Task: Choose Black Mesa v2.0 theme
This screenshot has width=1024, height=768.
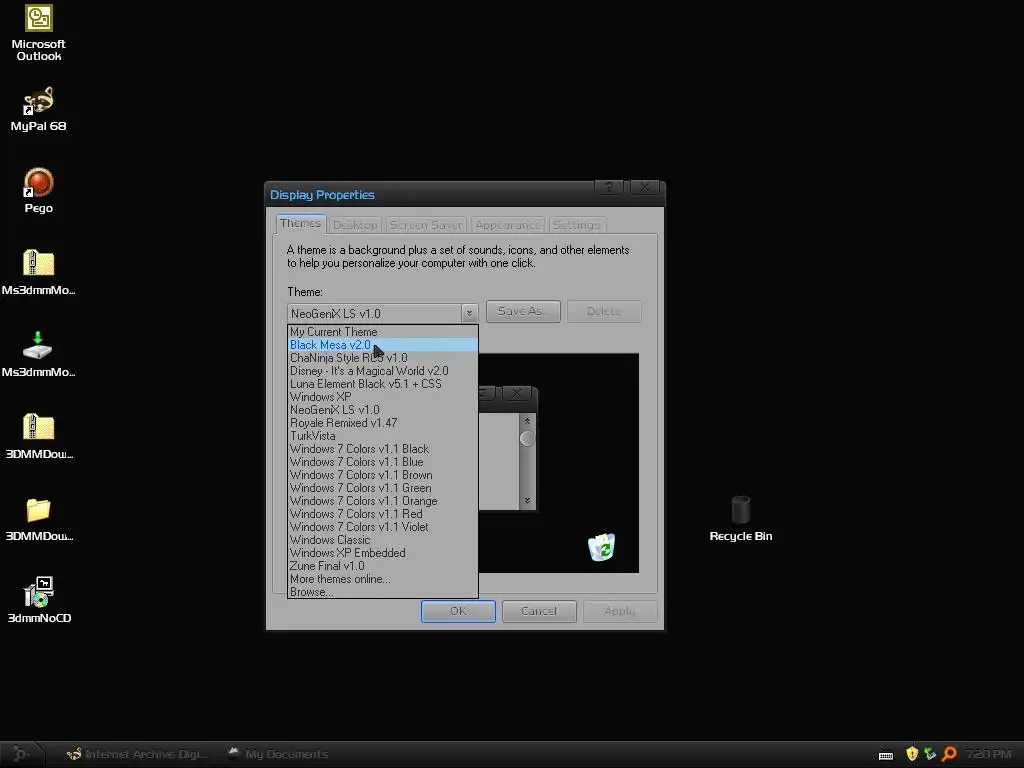Action: pyautogui.click(x=383, y=345)
